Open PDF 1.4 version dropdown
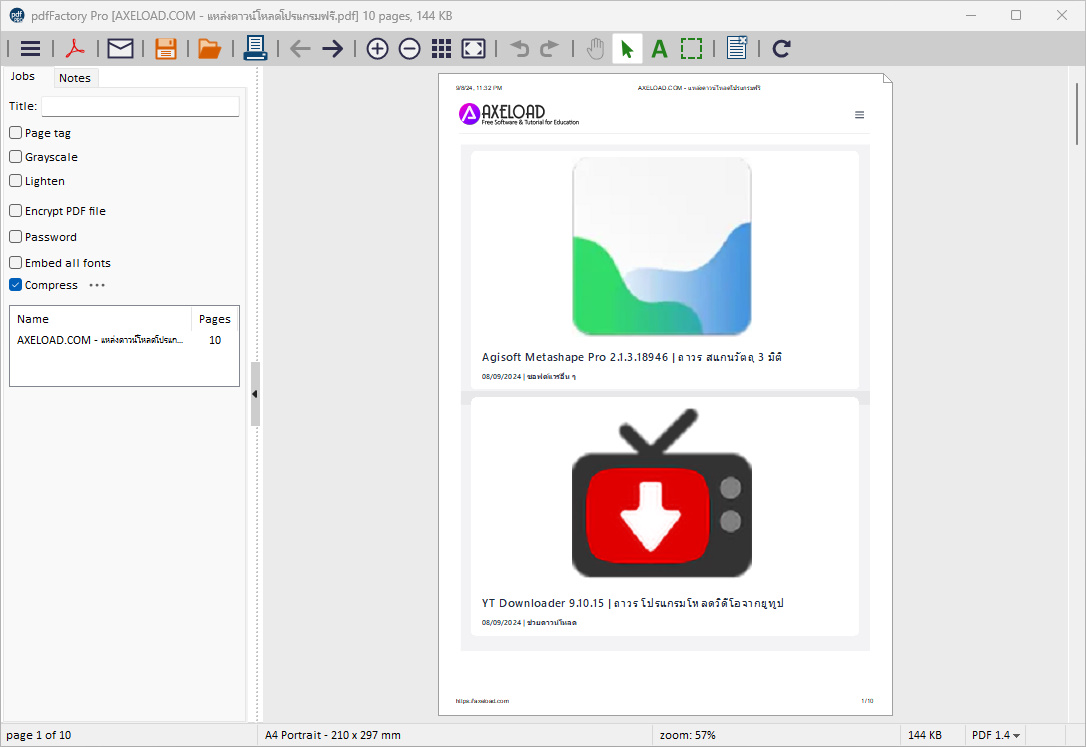1086x747 pixels. tap(996, 735)
